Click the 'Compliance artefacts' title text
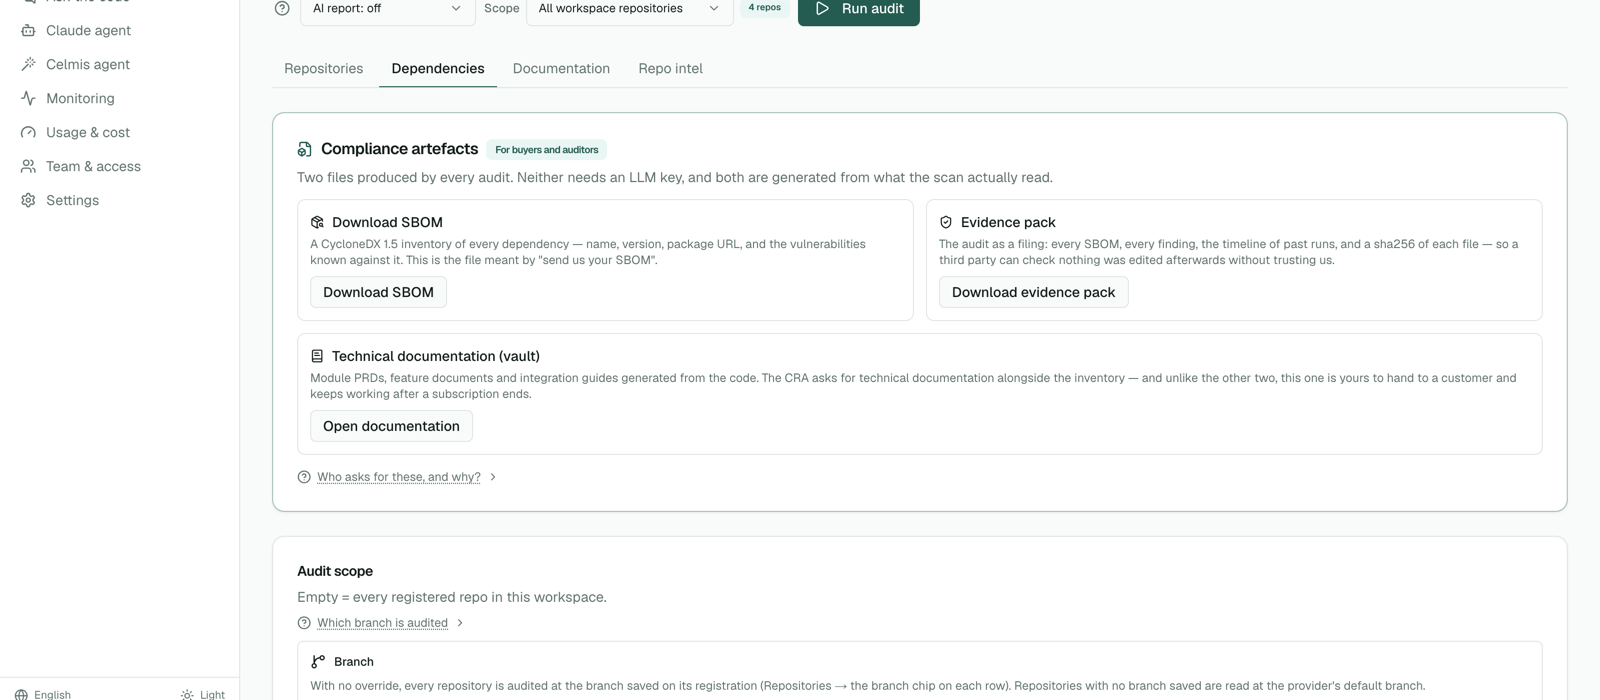 coord(399,149)
